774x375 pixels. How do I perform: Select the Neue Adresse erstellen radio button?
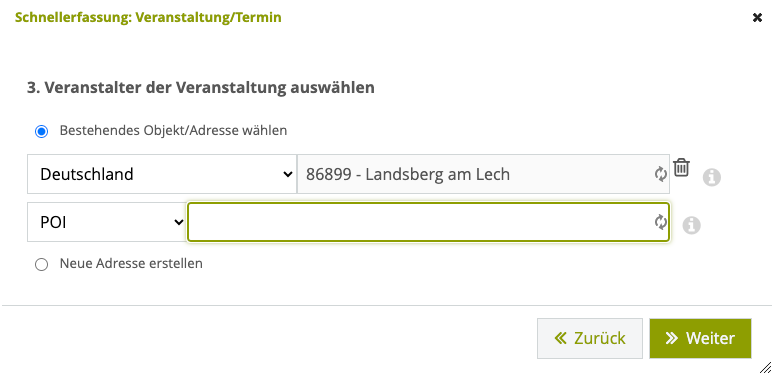[x=41, y=264]
